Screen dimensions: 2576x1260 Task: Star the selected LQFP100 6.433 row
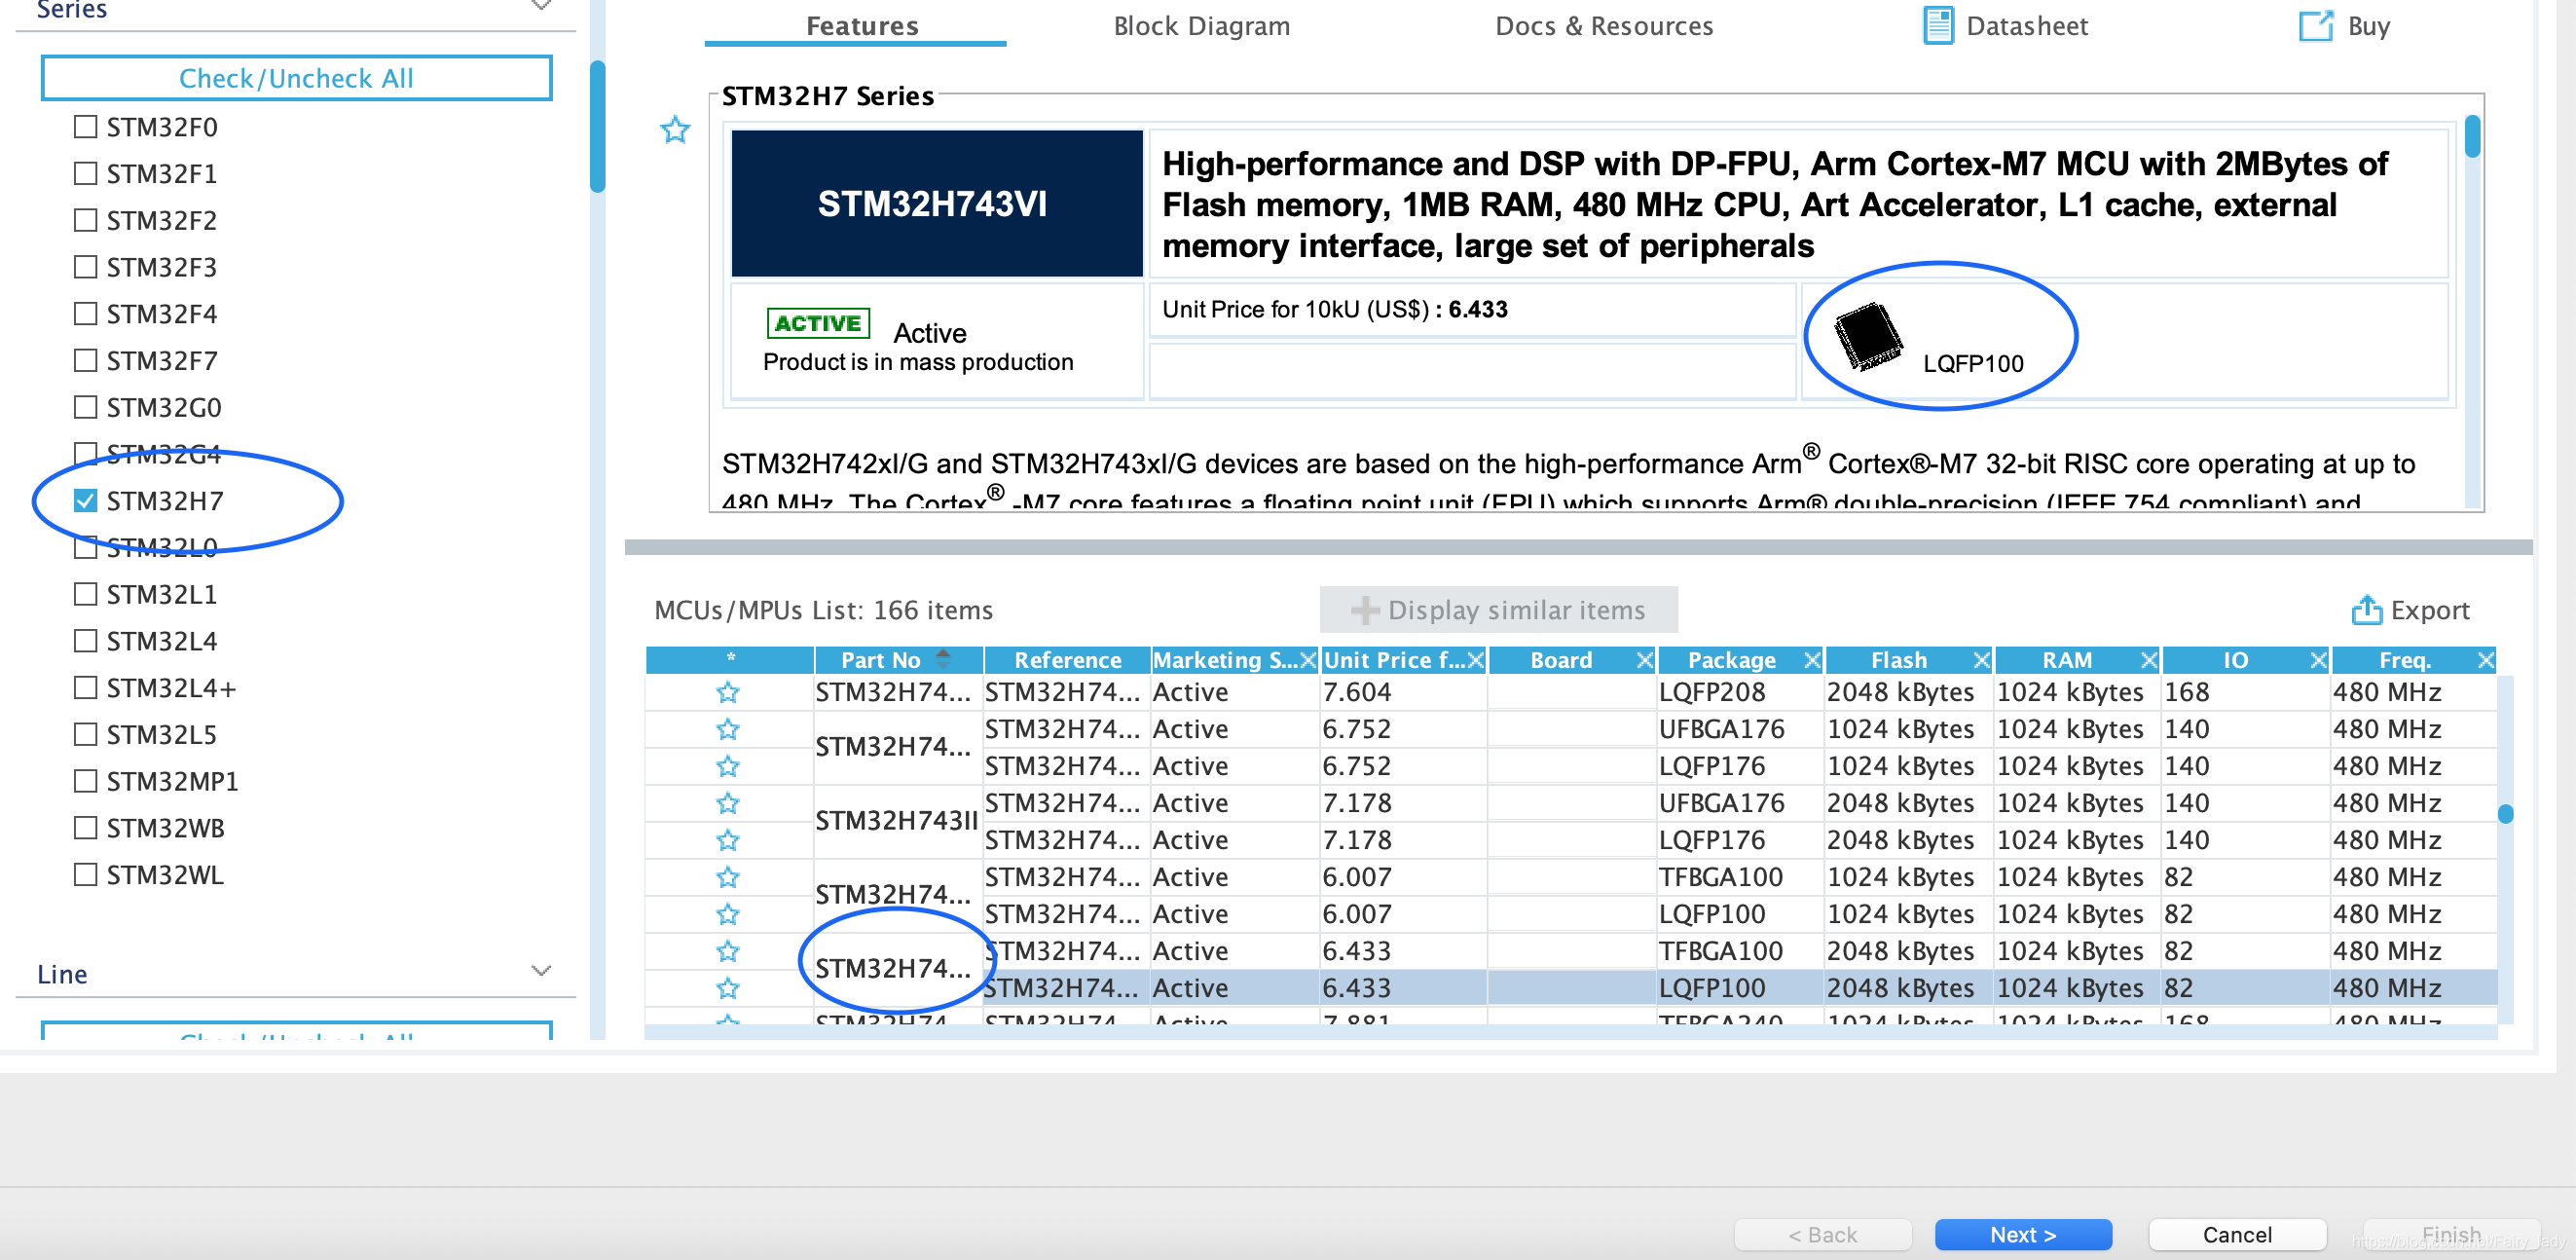click(x=728, y=988)
